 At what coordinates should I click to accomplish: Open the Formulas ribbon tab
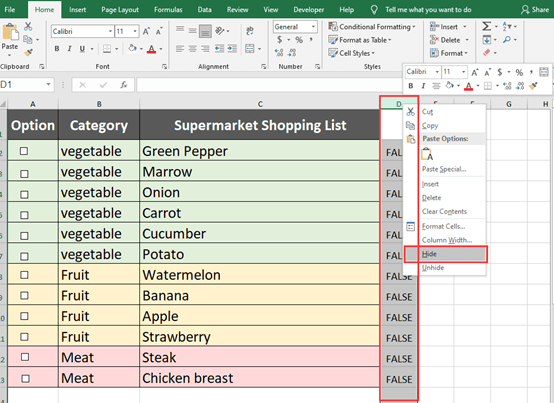[x=168, y=10]
